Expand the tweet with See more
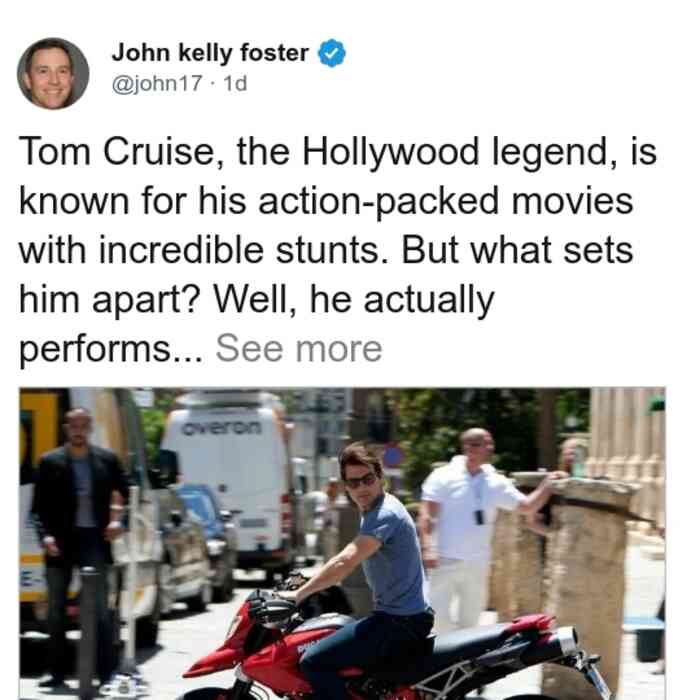This screenshot has width=700, height=700. 299,348
